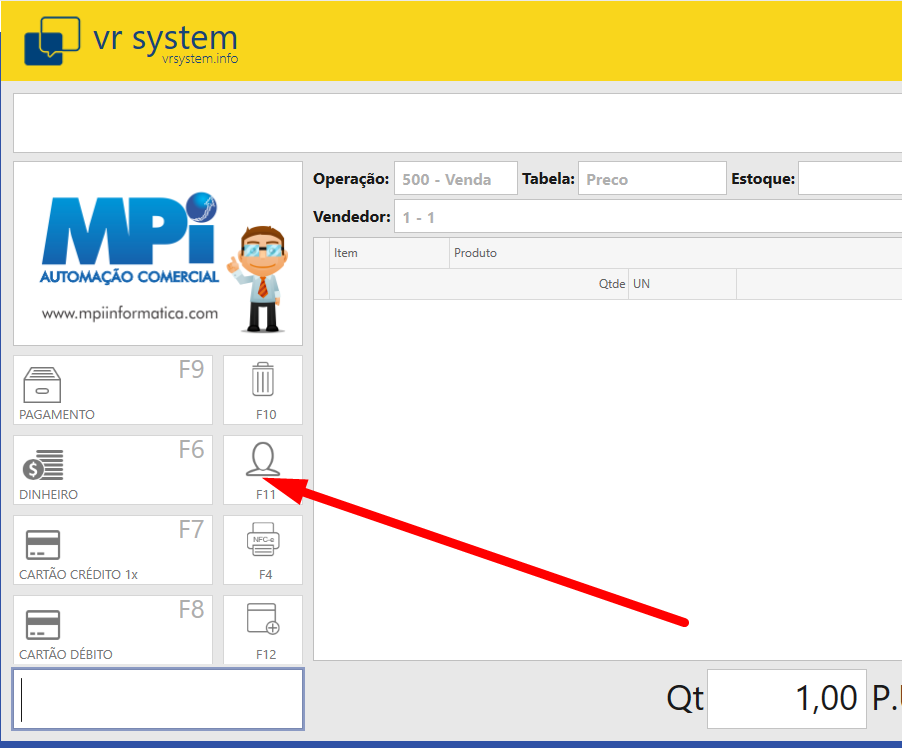Open the Estoque field
This screenshot has width=902, height=748.
849,179
